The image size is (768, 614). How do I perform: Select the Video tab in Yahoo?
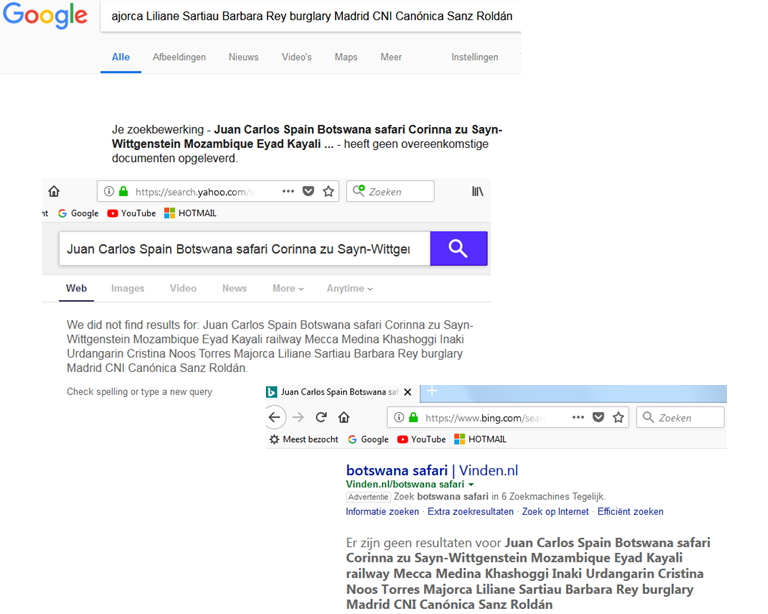tap(183, 288)
